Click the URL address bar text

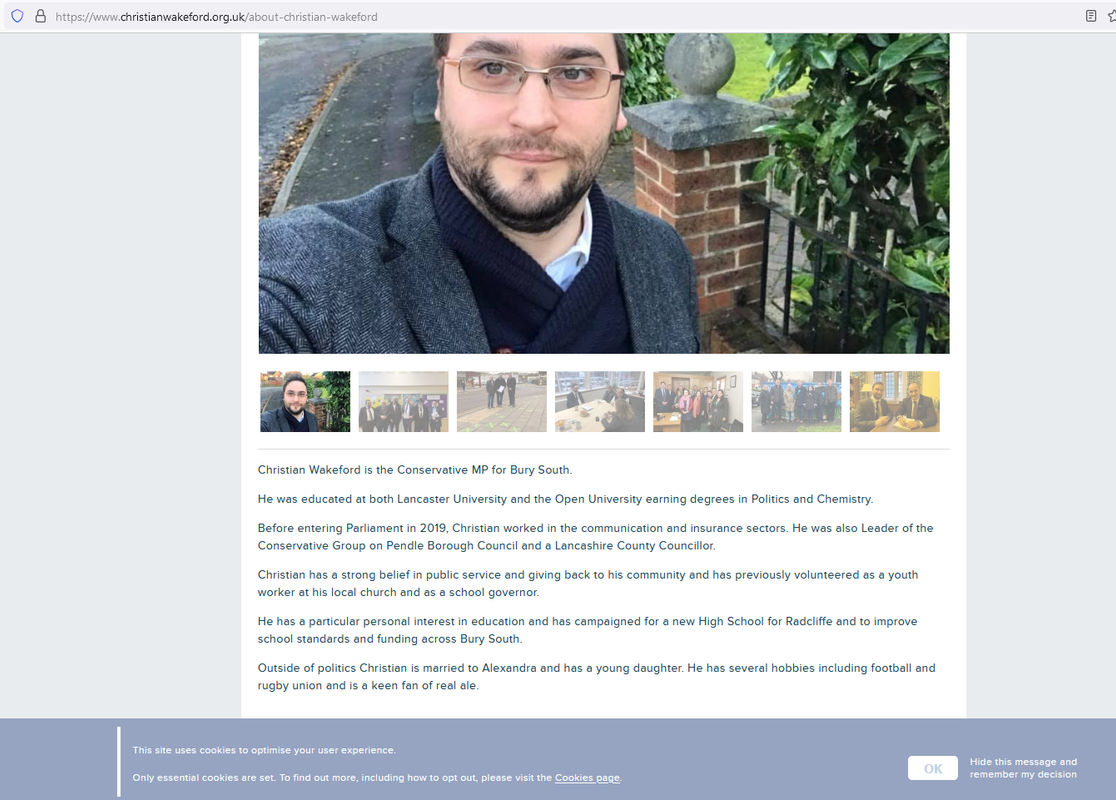coord(216,16)
